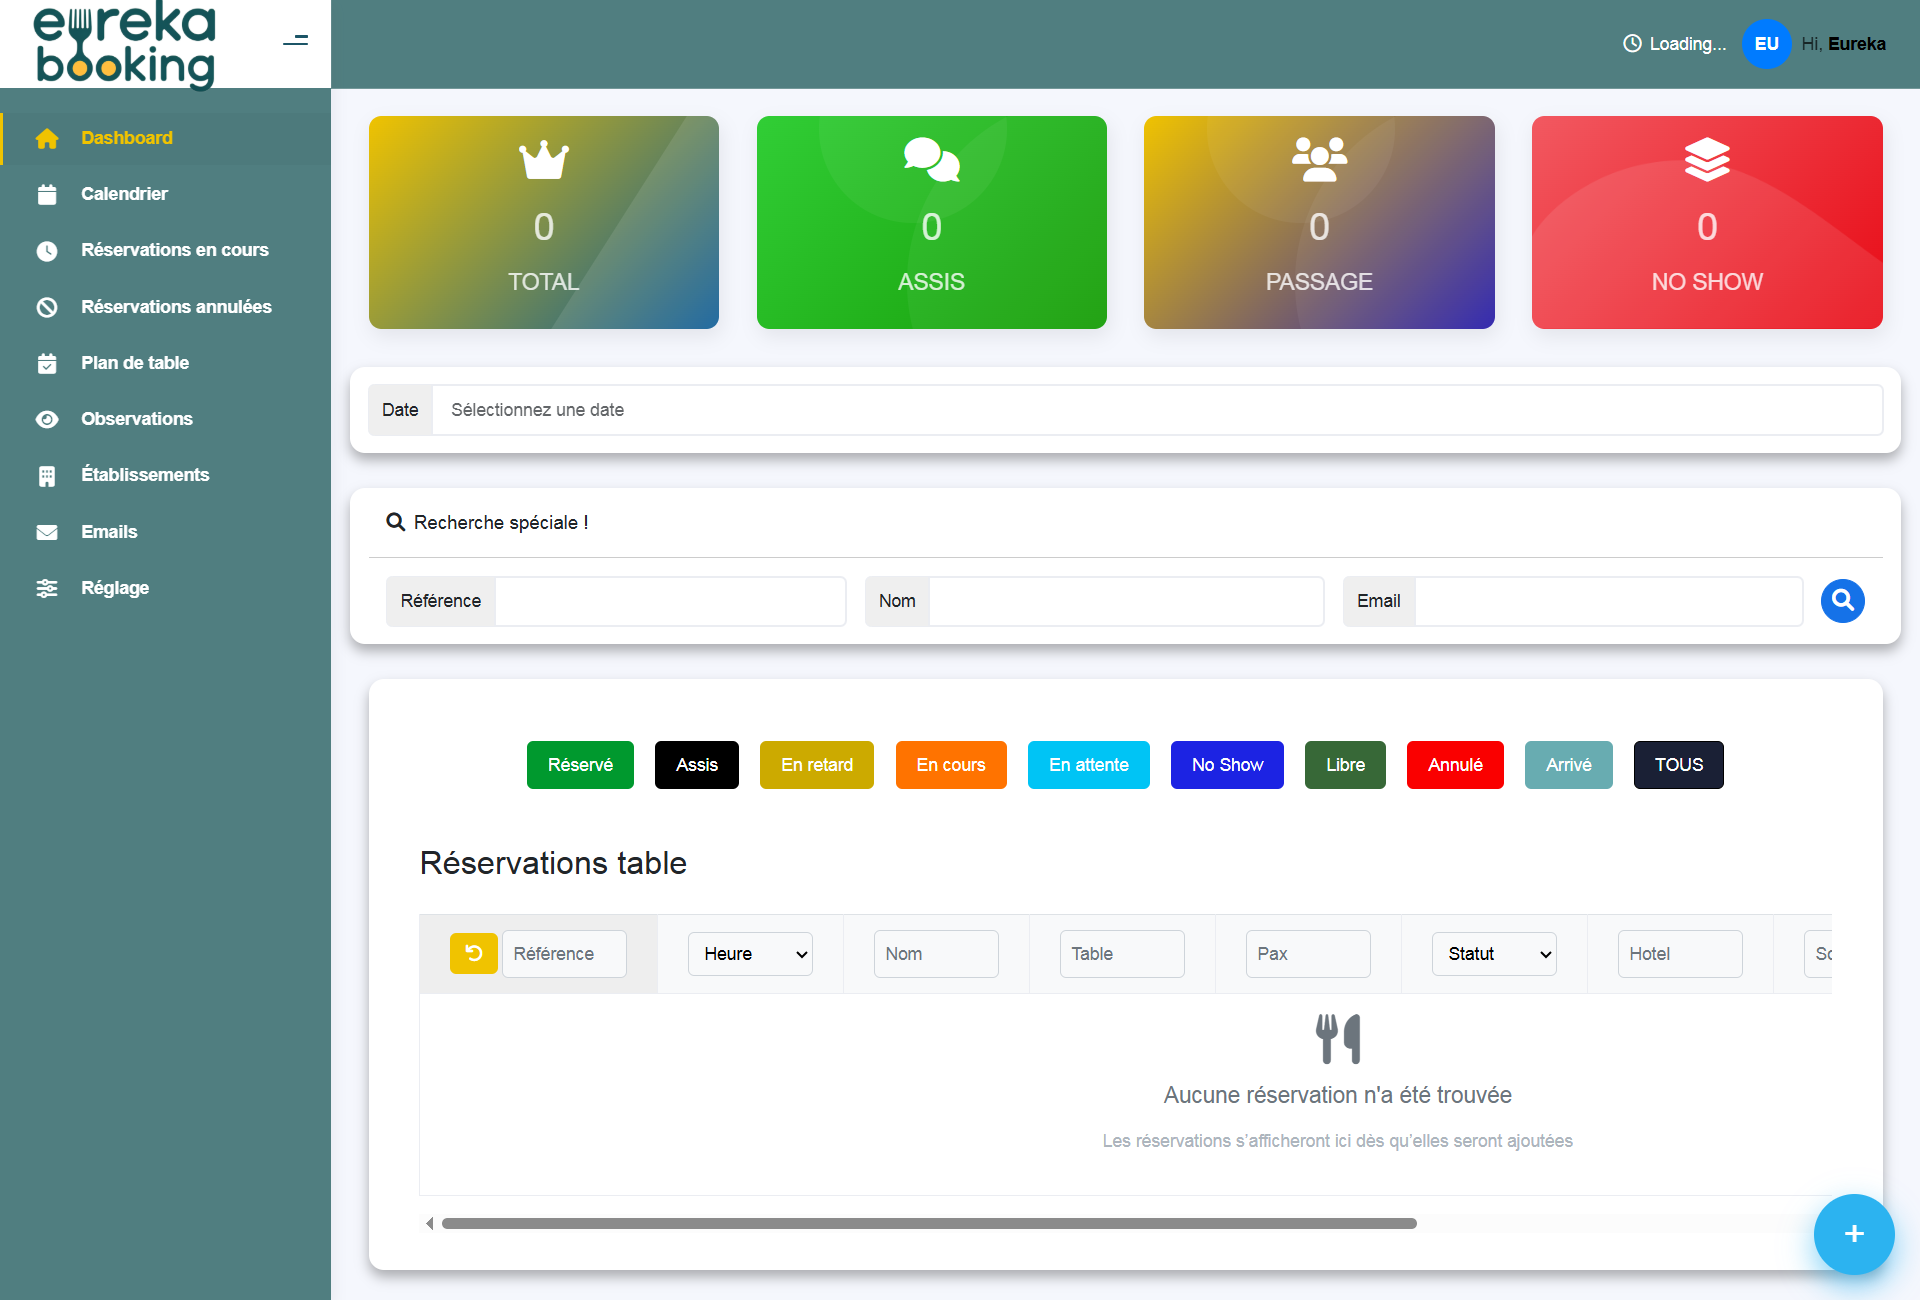Screen dimensions: 1920x1300
Task: Click the layers icon on NO SHOW card
Action: [1706, 160]
